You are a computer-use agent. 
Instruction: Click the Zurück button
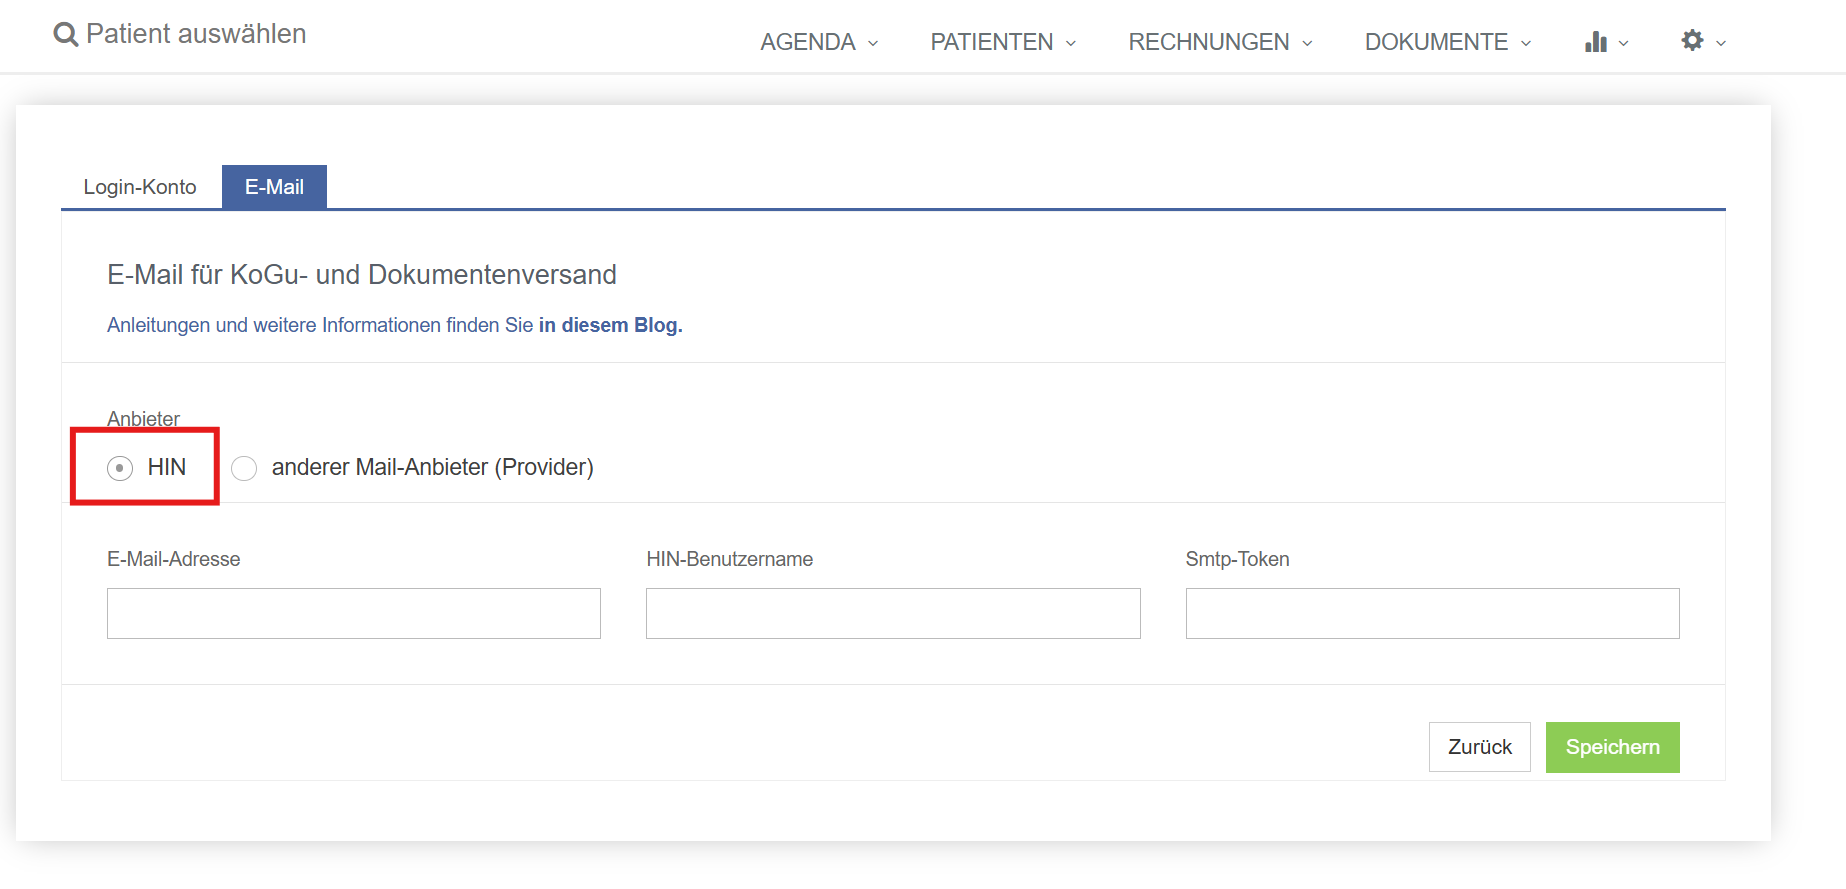[x=1479, y=747]
